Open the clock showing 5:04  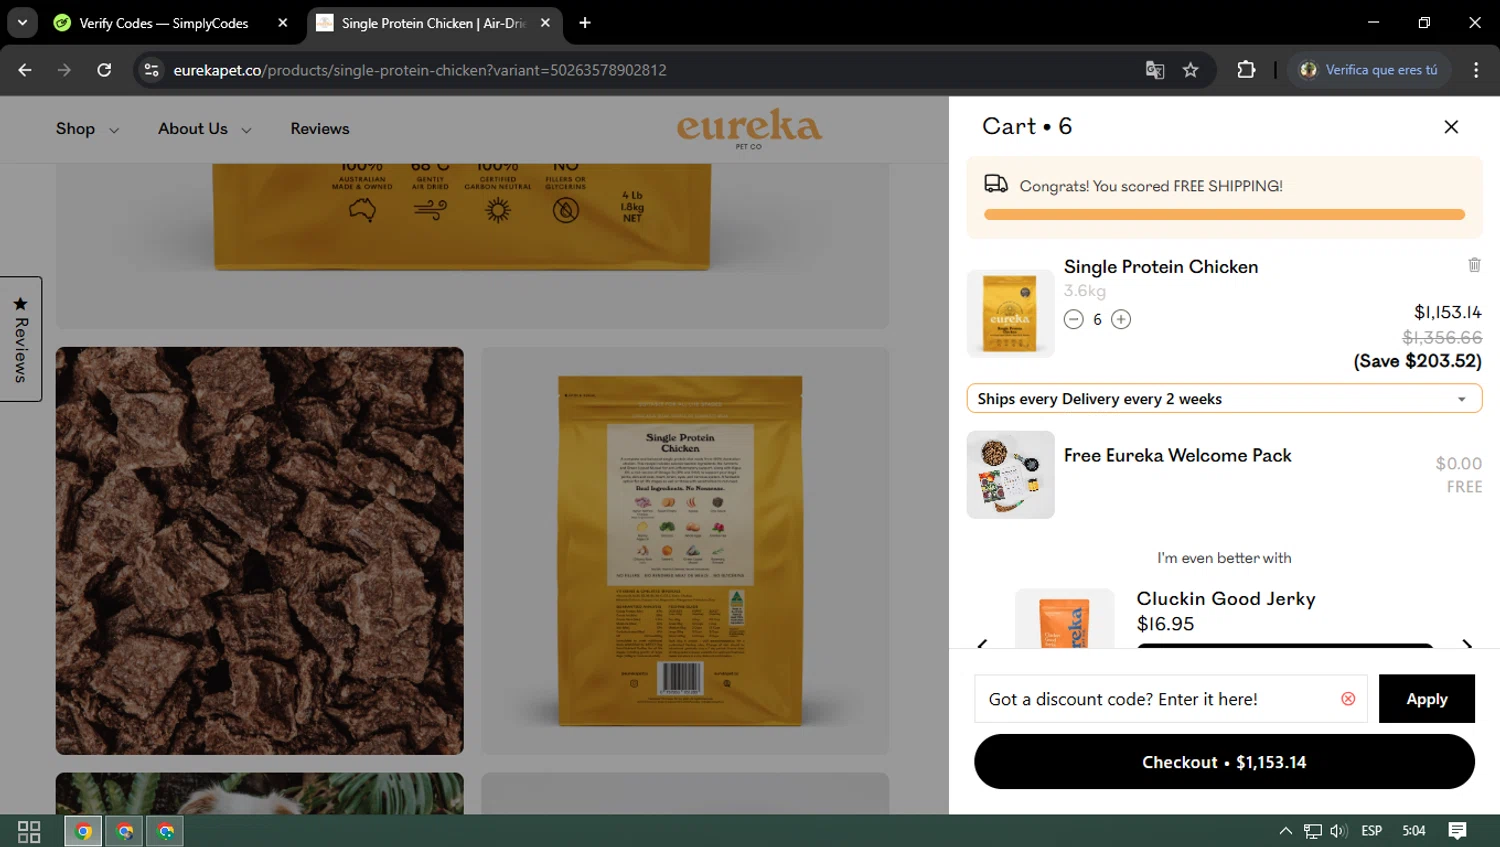[x=1414, y=831]
